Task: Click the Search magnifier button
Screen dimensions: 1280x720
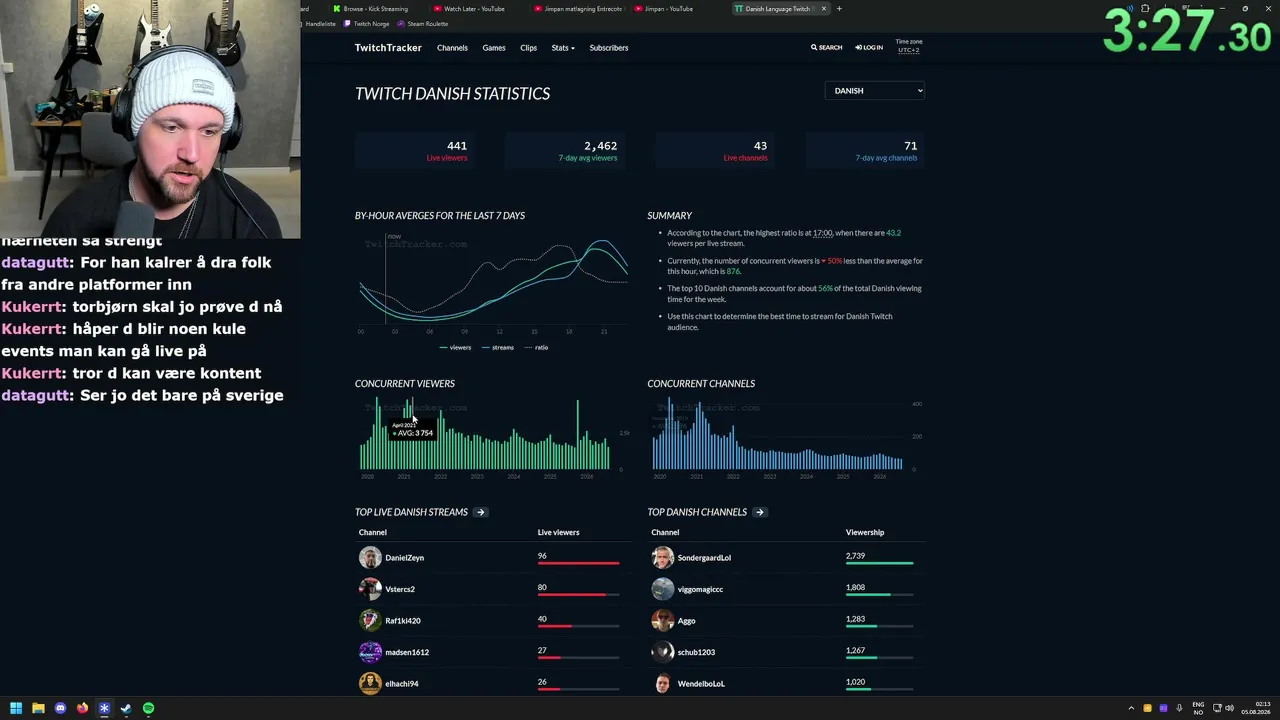Action: click(827, 48)
